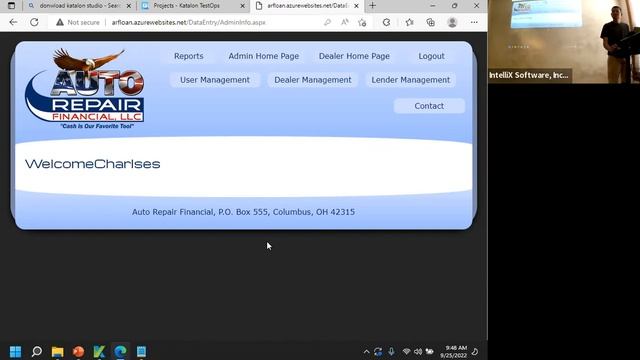Close the Projects - Katalon TestOps tab
Image resolution: width=640 pixels, height=360 pixels.
tap(242, 6)
